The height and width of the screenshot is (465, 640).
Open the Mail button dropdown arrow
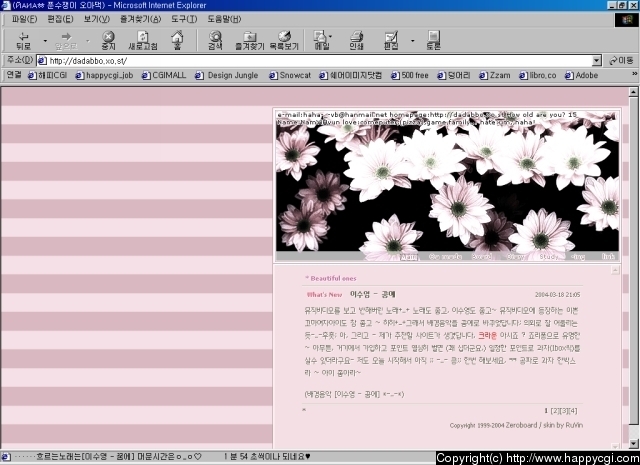pos(330,36)
